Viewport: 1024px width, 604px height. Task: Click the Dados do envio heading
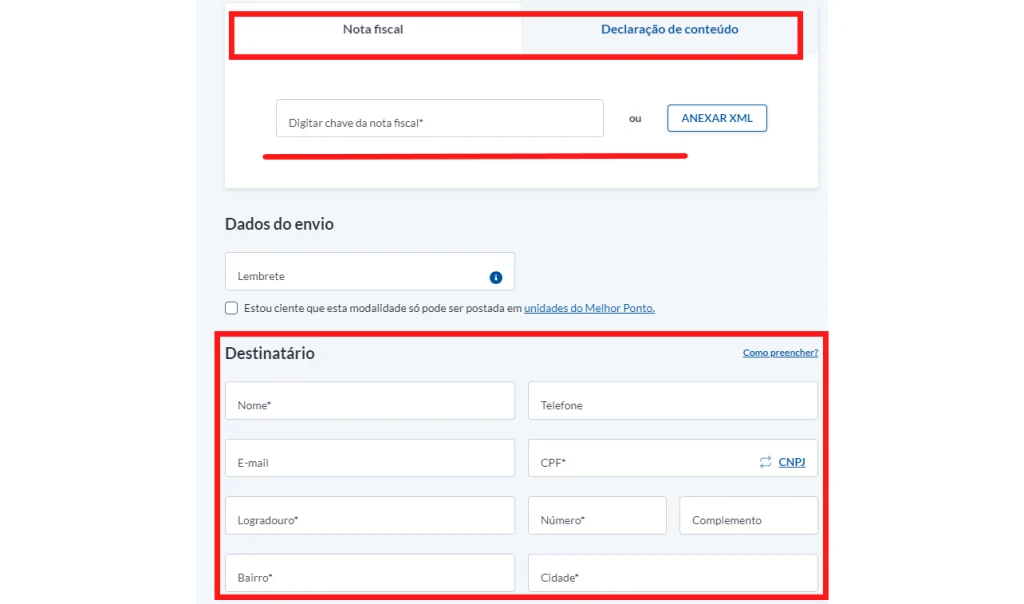280,224
